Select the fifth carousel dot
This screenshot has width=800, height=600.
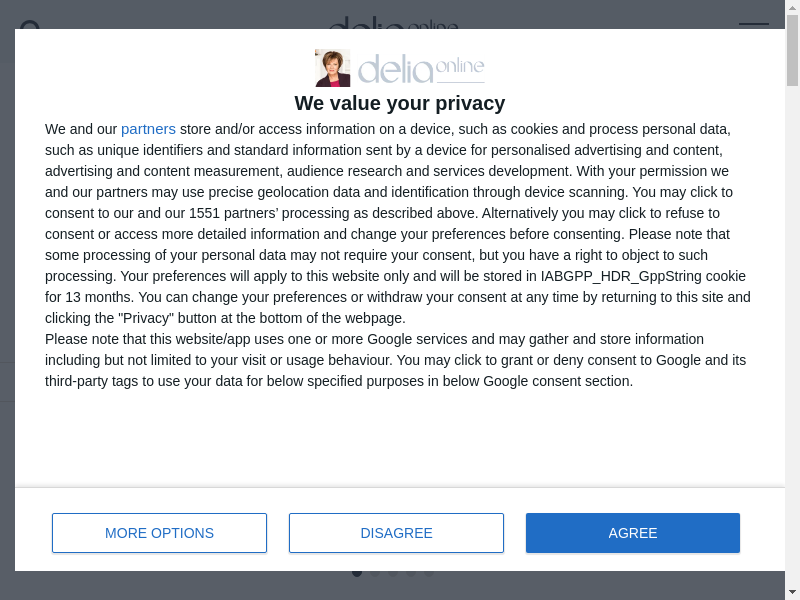click(429, 573)
